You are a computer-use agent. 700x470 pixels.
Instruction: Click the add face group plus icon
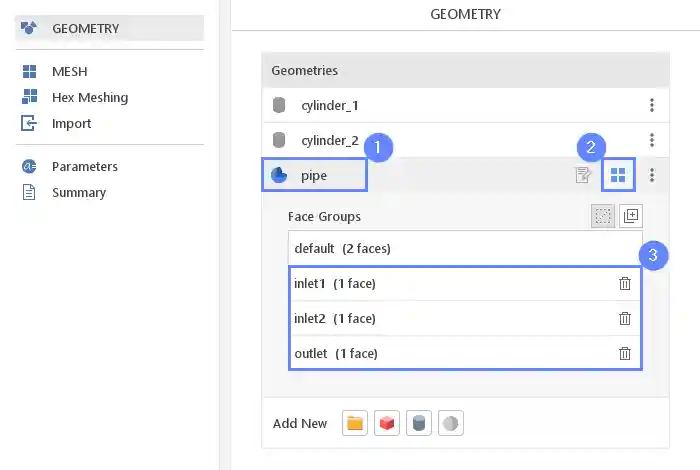pyautogui.click(x=631, y=216)
